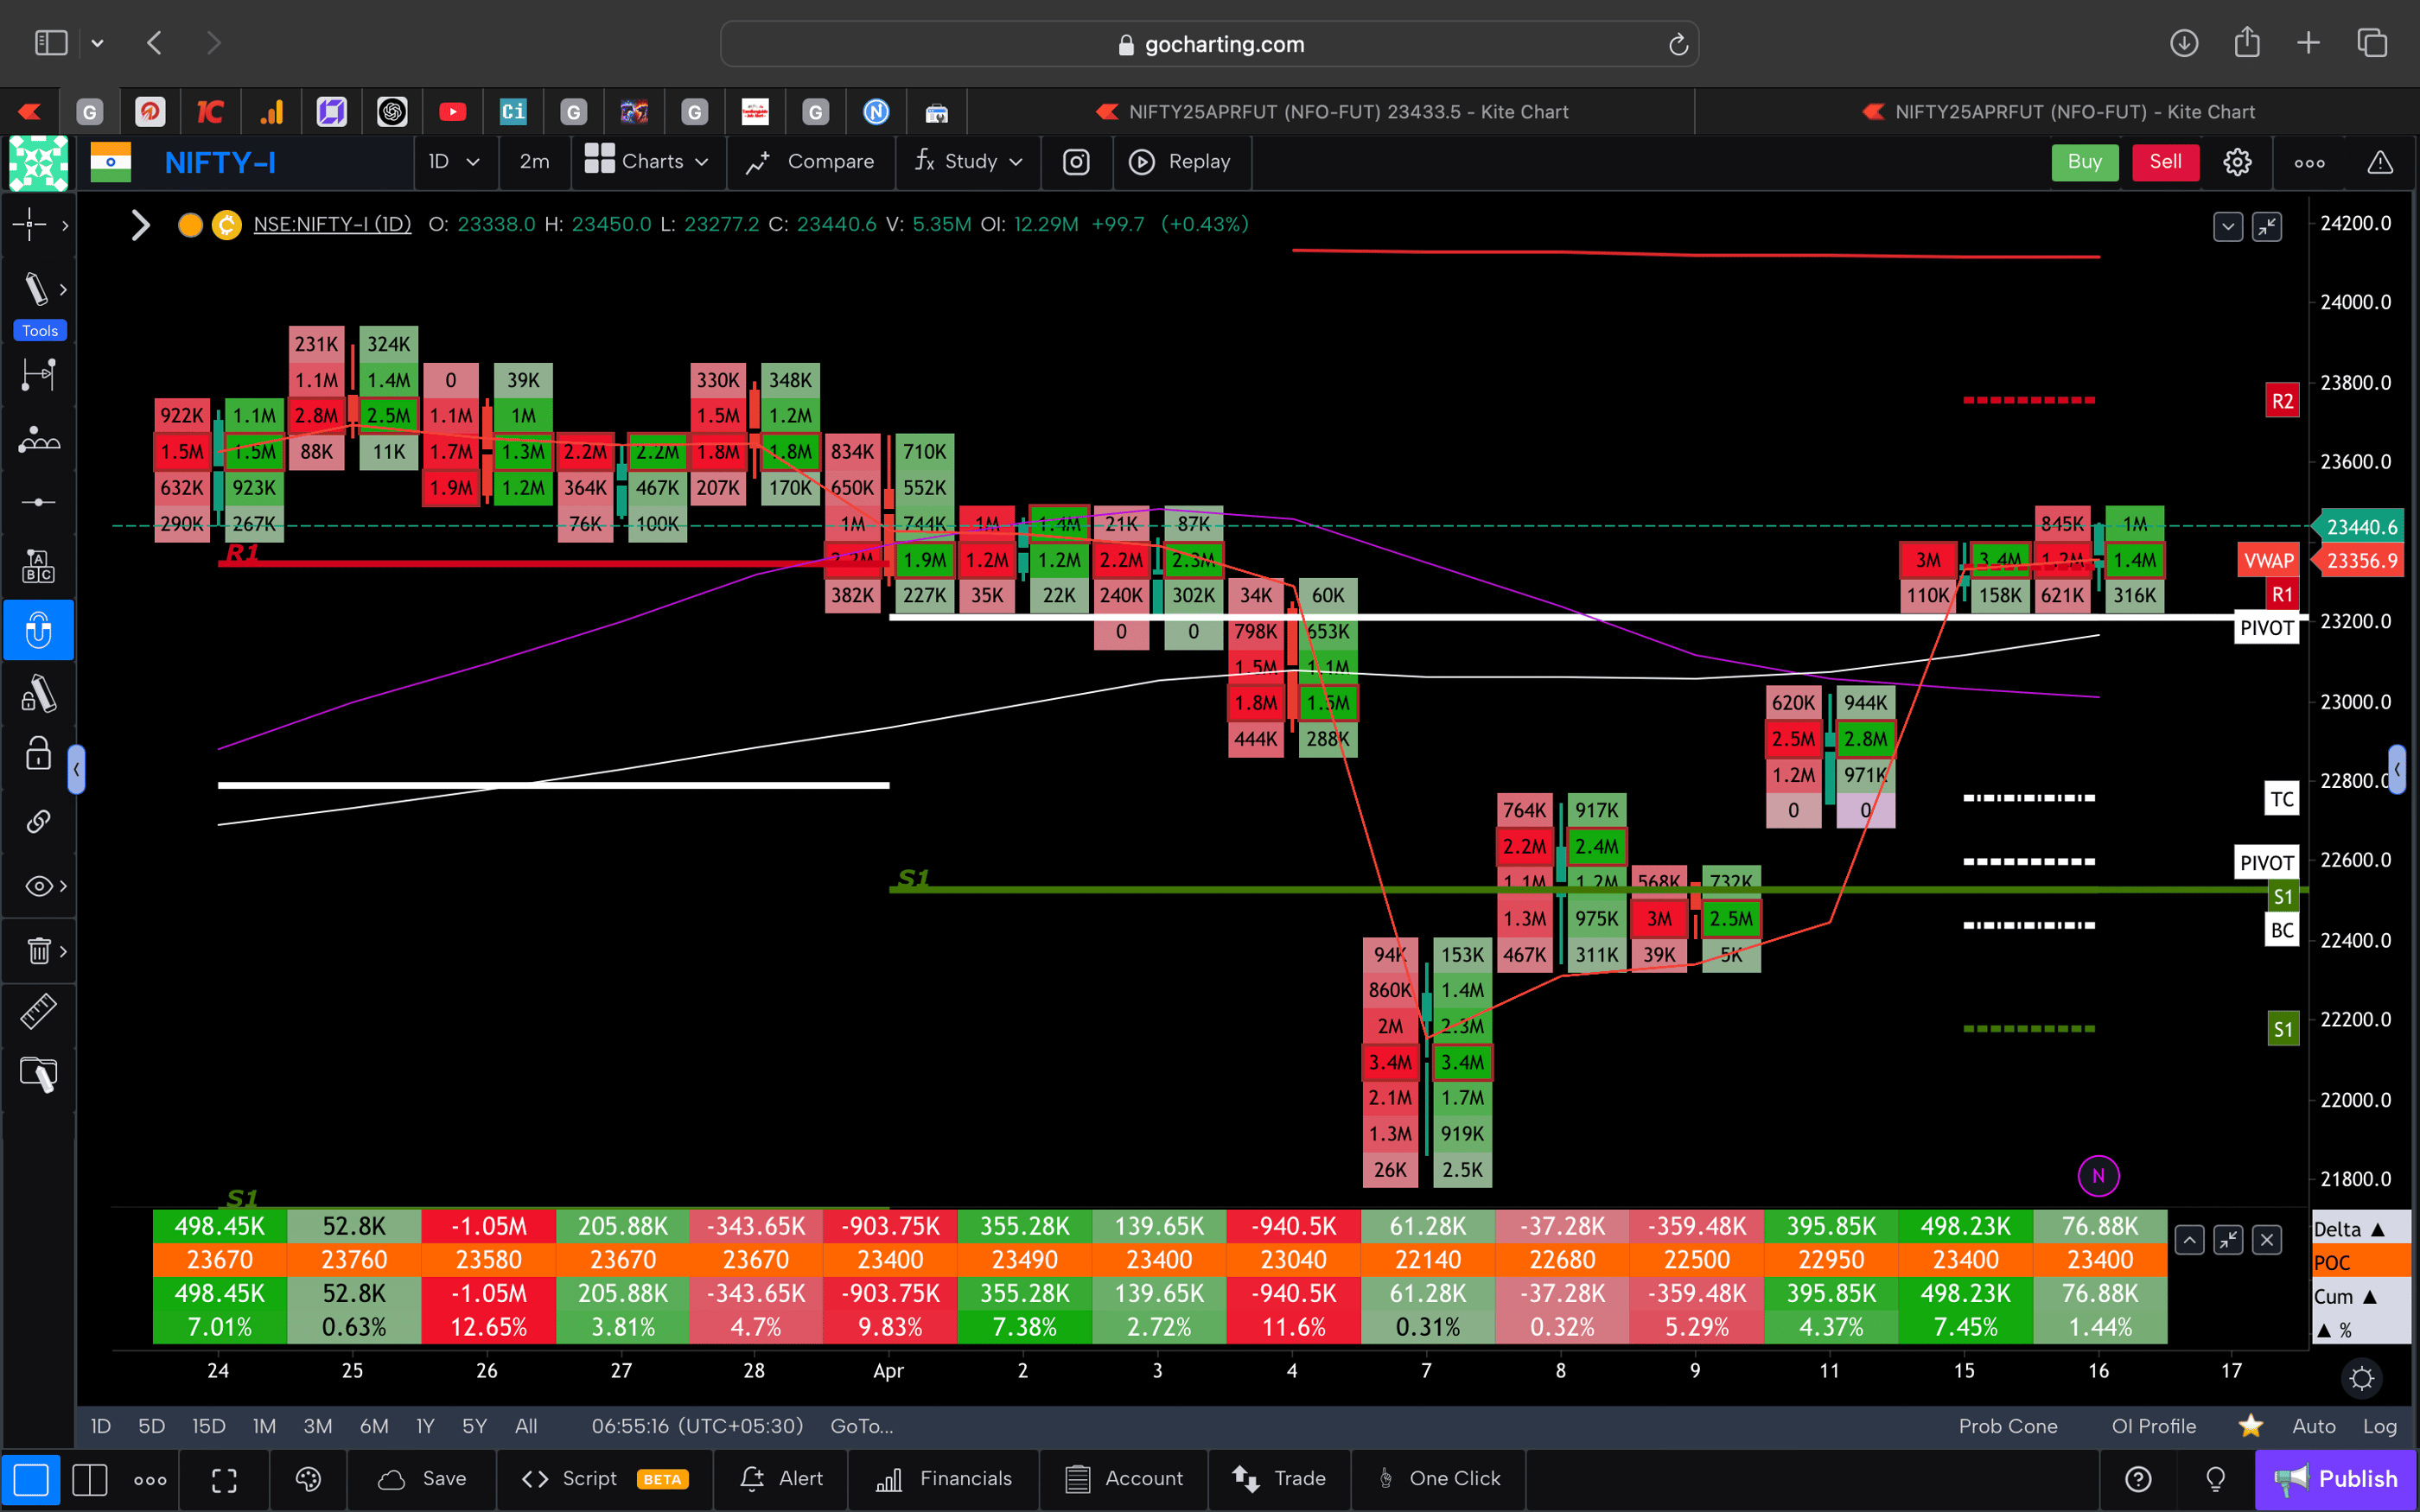
Task: Open chart Settings gear
Action: pyautogui.click(x=2237, y=161)
